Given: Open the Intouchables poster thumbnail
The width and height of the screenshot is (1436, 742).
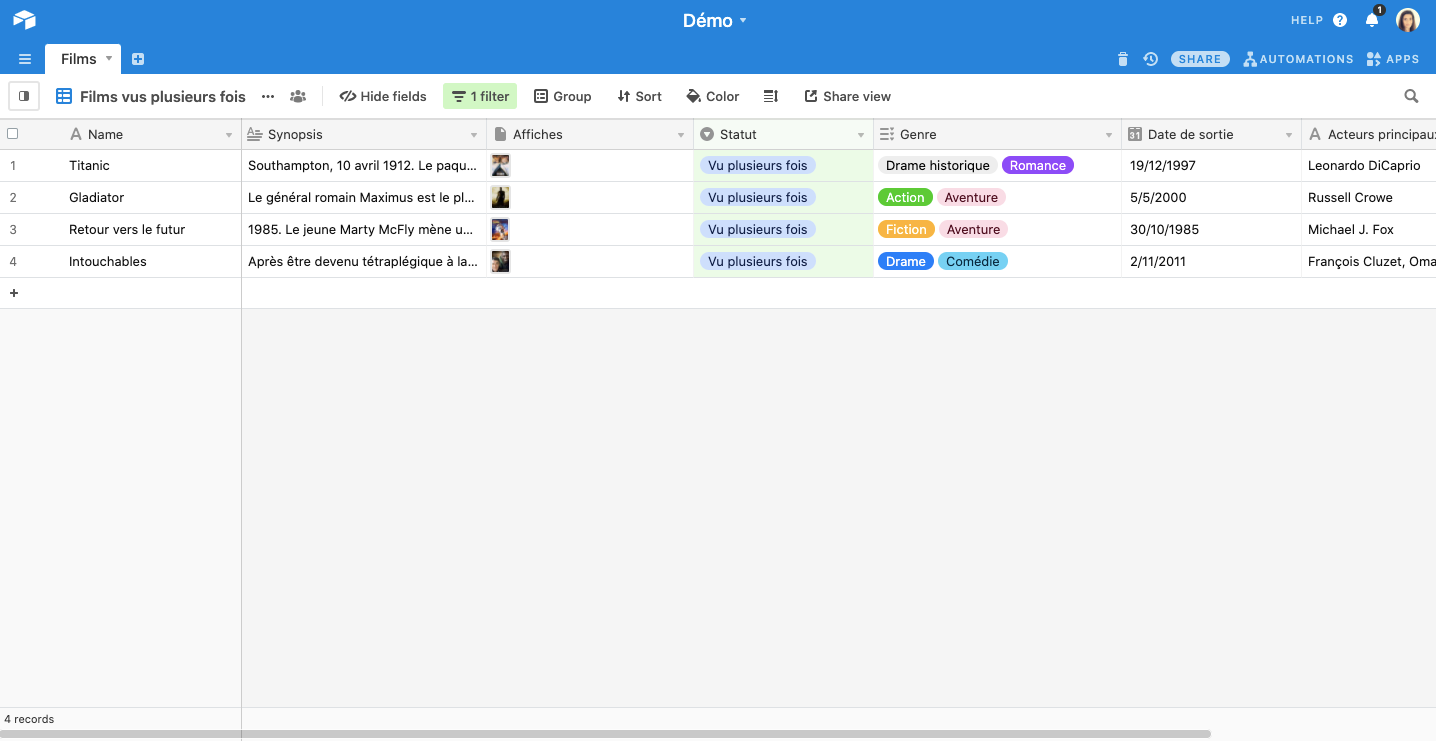Looking at the screenshot, I should pyautogui.click(x=500, y=261).
